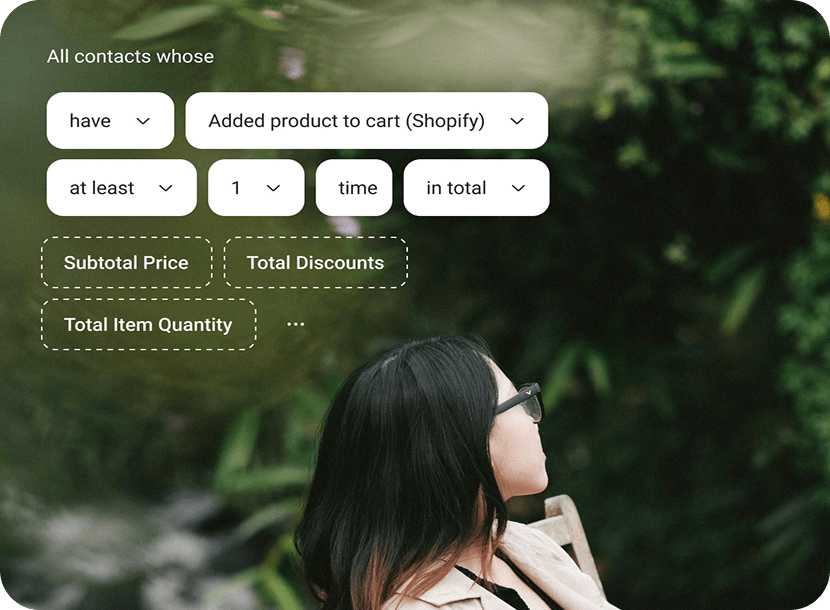Click the woman's glasses in the photo

click(x=519, y=403)
